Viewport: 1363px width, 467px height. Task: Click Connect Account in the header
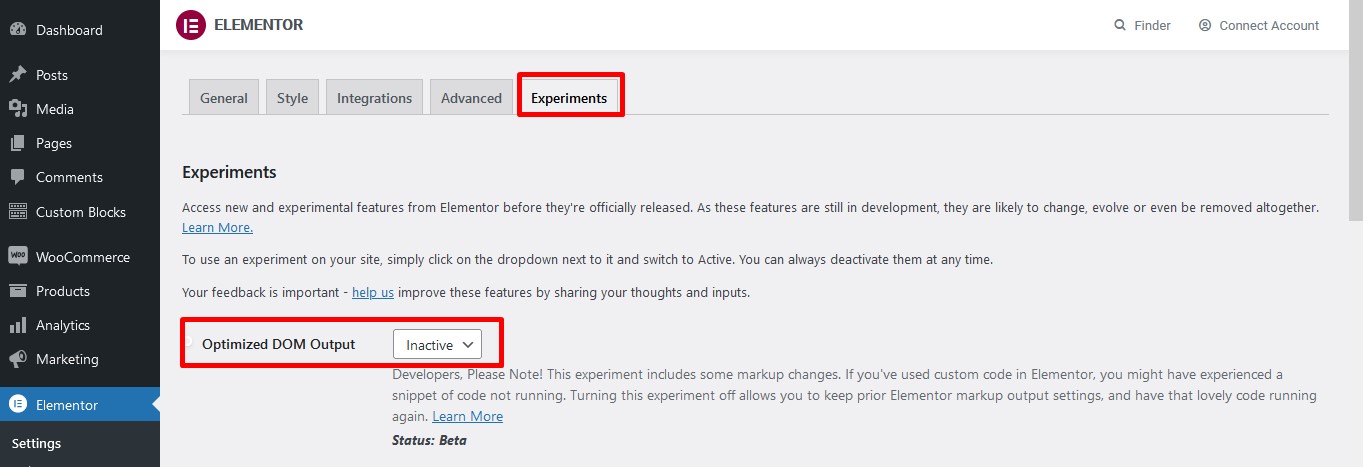click(x=1268, y=25)
